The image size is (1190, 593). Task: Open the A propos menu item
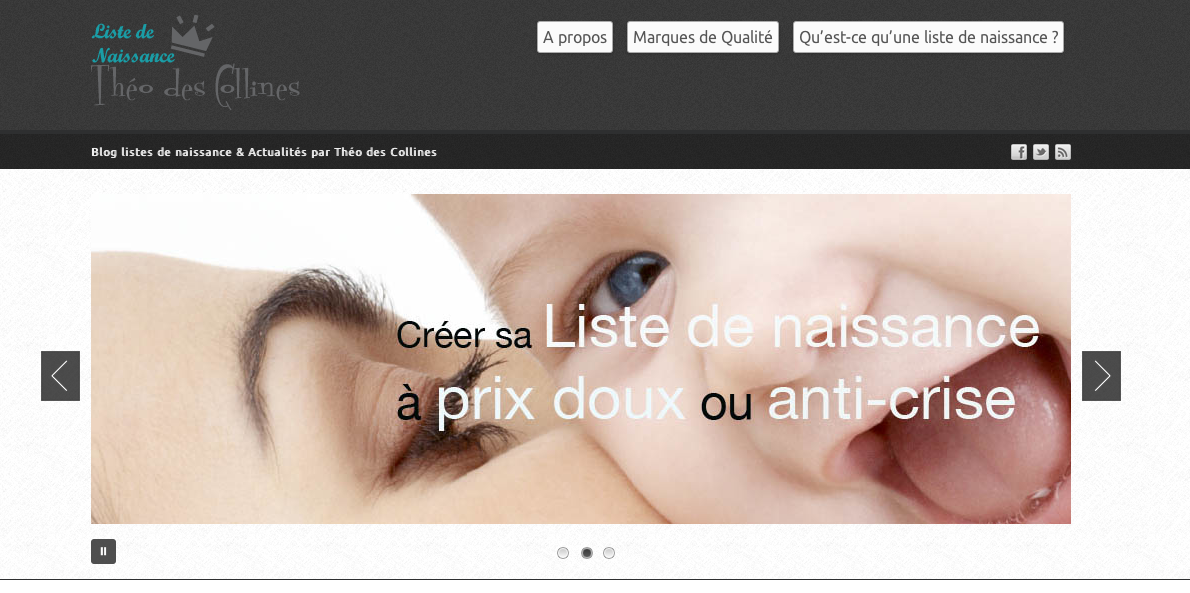(575, 37)
